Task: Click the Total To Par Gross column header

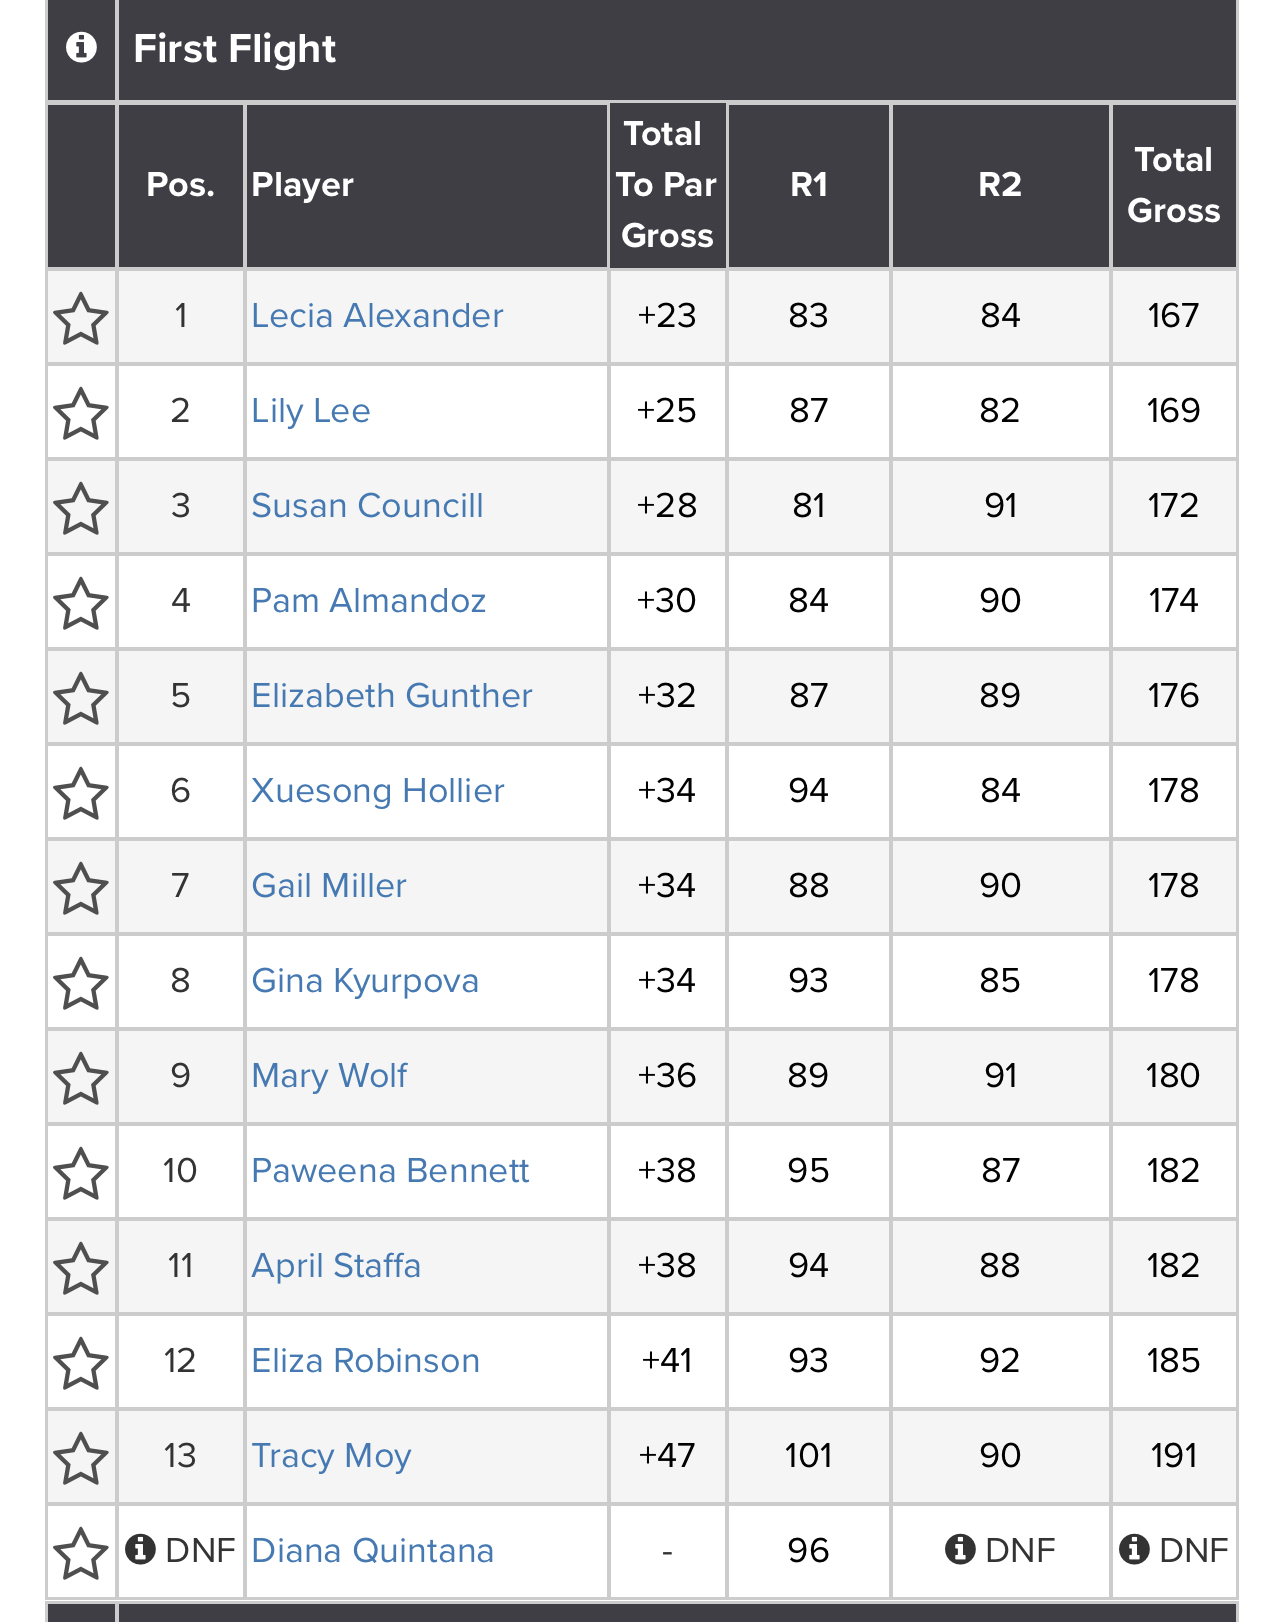Action: 667,185
